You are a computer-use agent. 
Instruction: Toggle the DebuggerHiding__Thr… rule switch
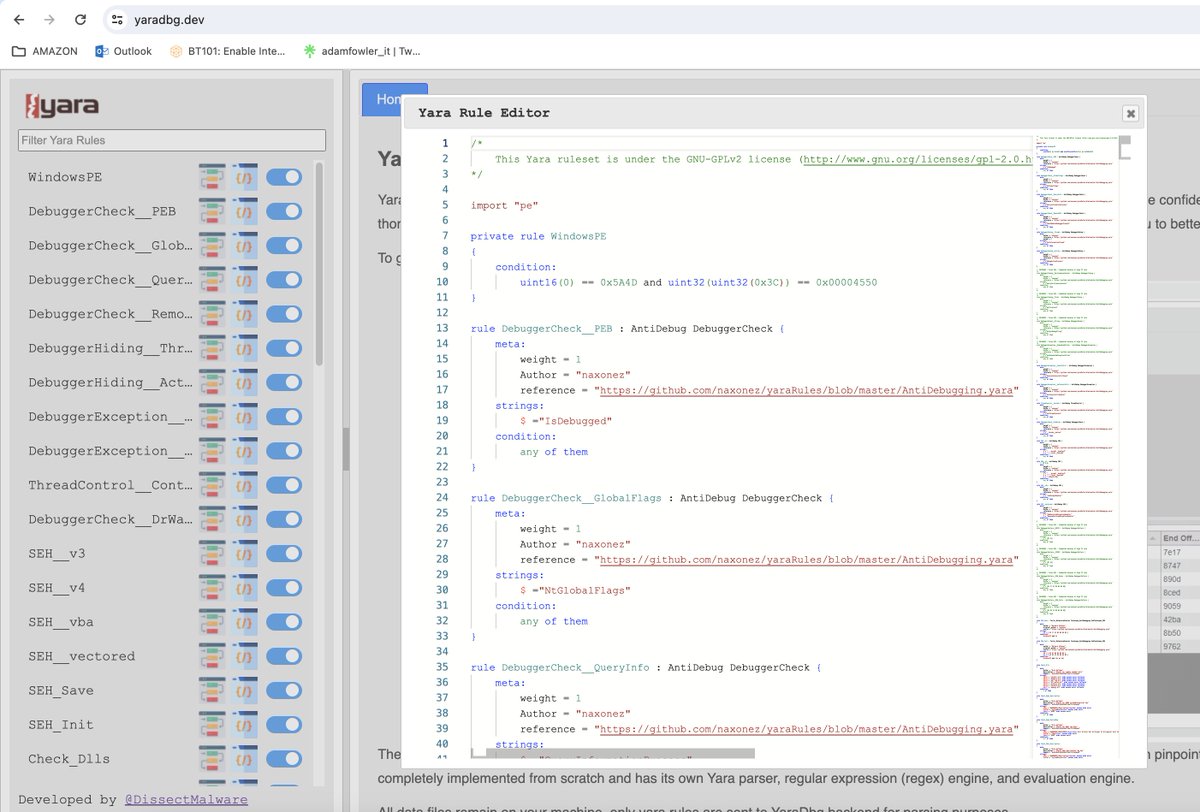[284, 348]
